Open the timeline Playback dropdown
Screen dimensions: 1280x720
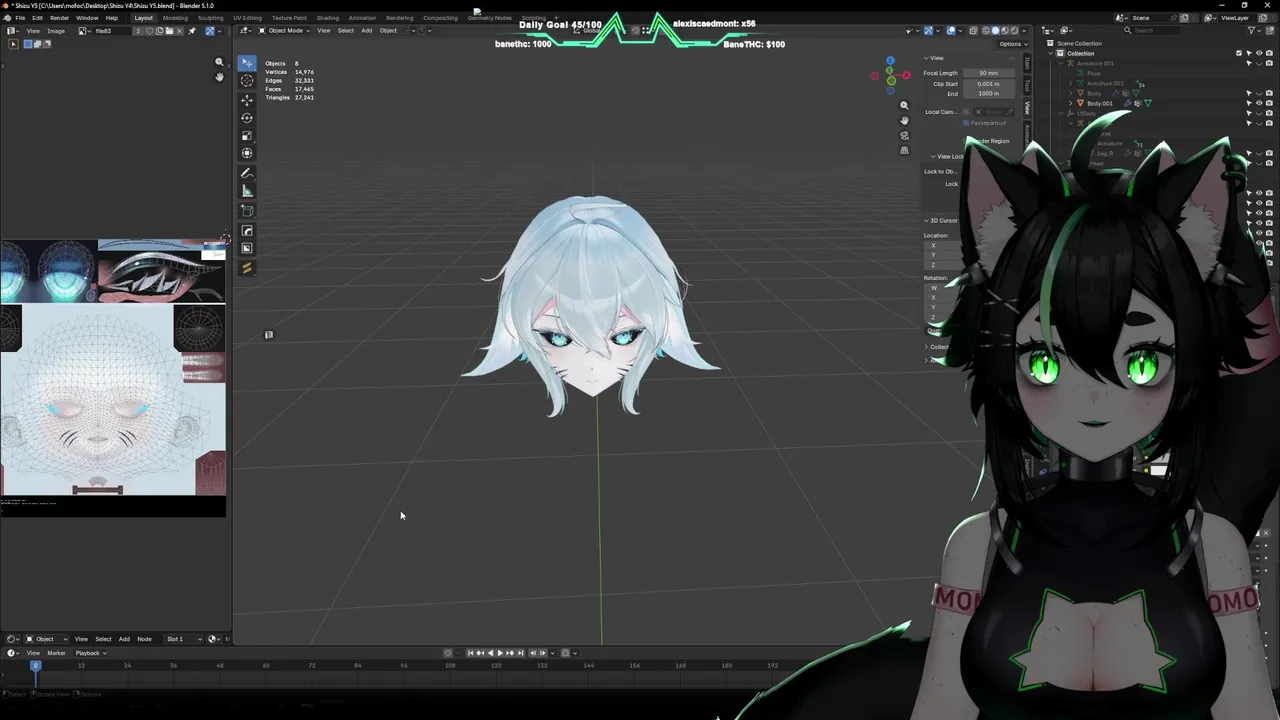(x=89, y=653)
